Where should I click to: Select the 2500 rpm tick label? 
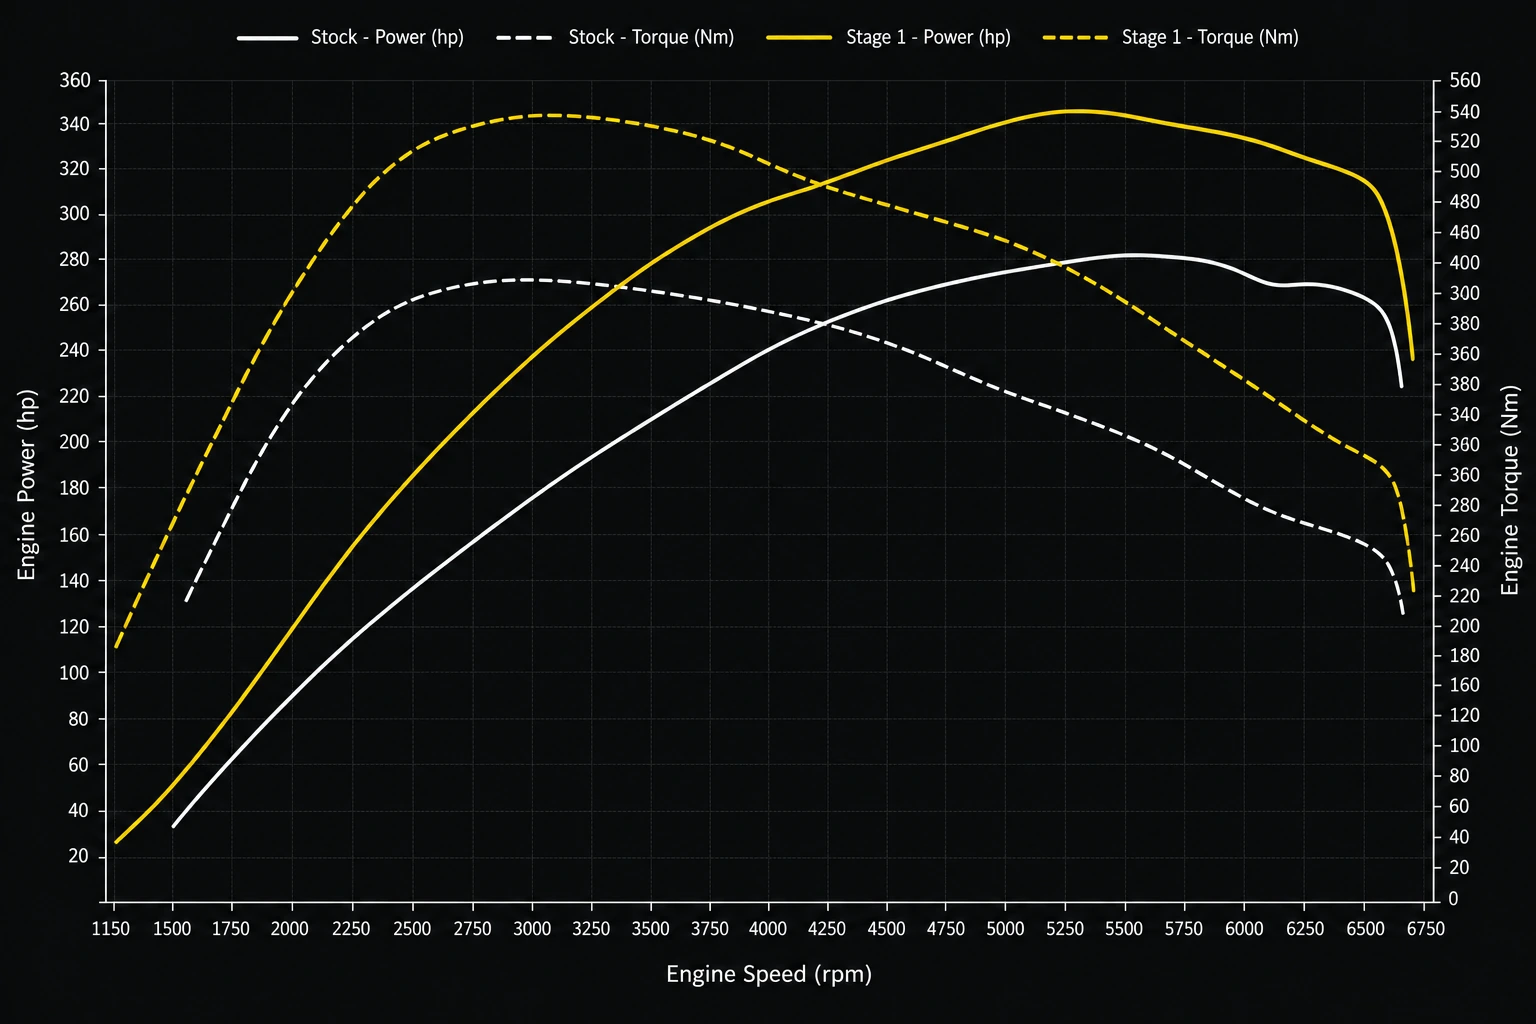(412, 929)
